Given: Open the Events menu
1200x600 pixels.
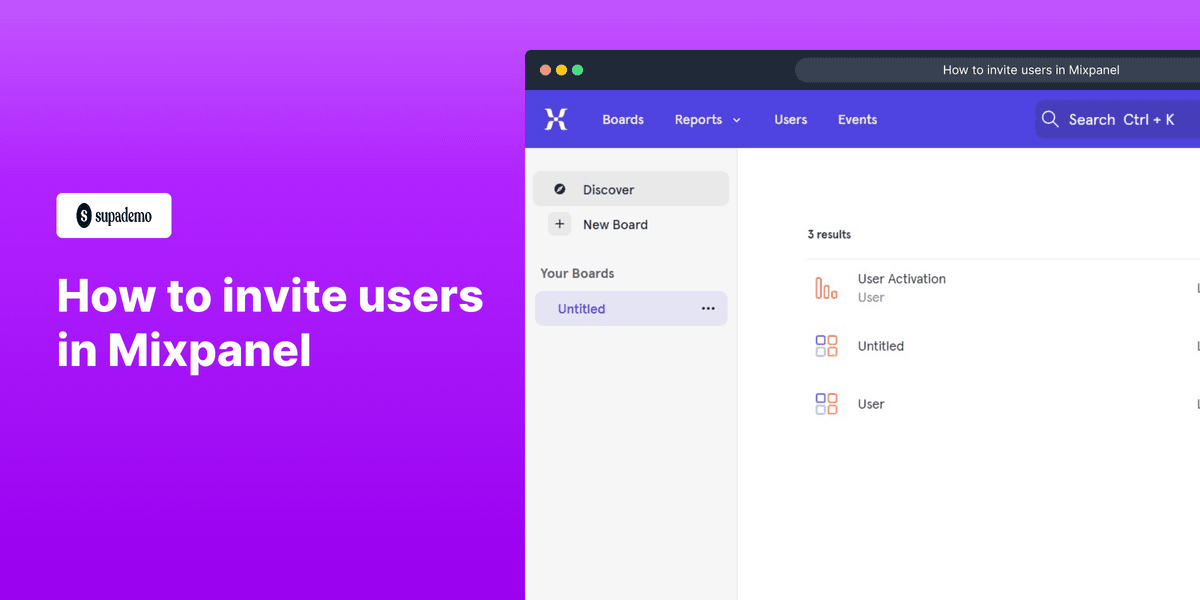Looking at the screenshot, I should point(857,119).
